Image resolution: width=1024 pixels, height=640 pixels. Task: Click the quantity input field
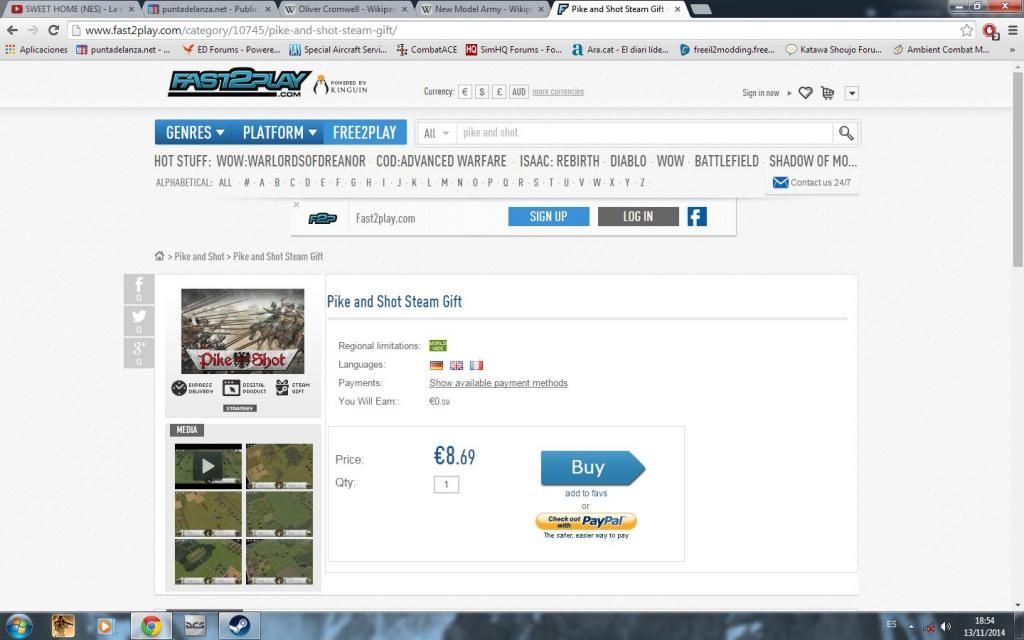point(446,484)
